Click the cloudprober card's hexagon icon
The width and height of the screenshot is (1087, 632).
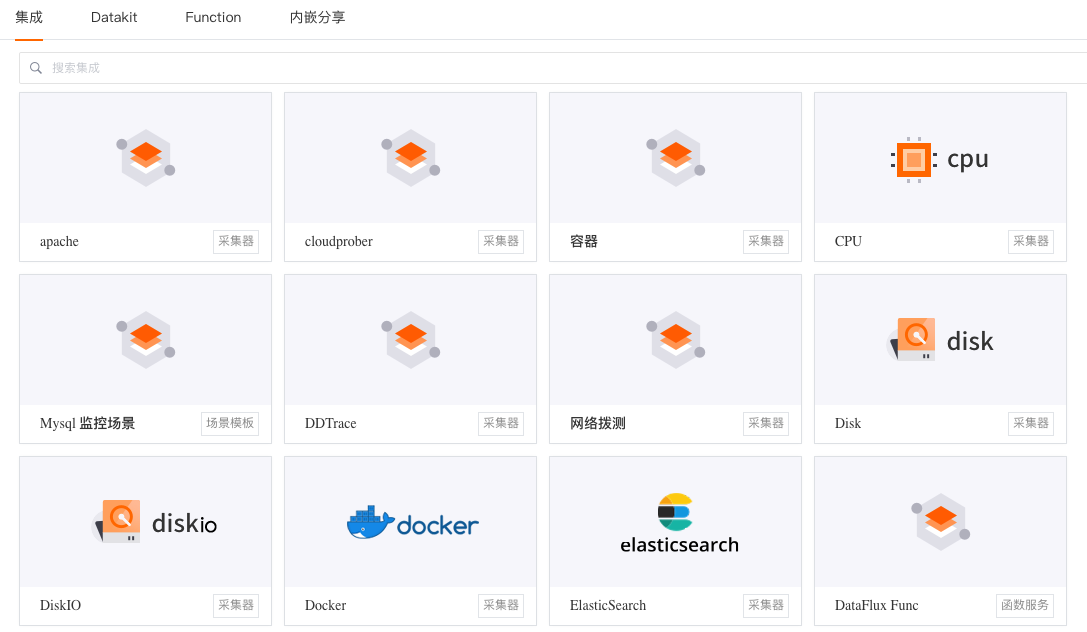click(x=410, y=158)
